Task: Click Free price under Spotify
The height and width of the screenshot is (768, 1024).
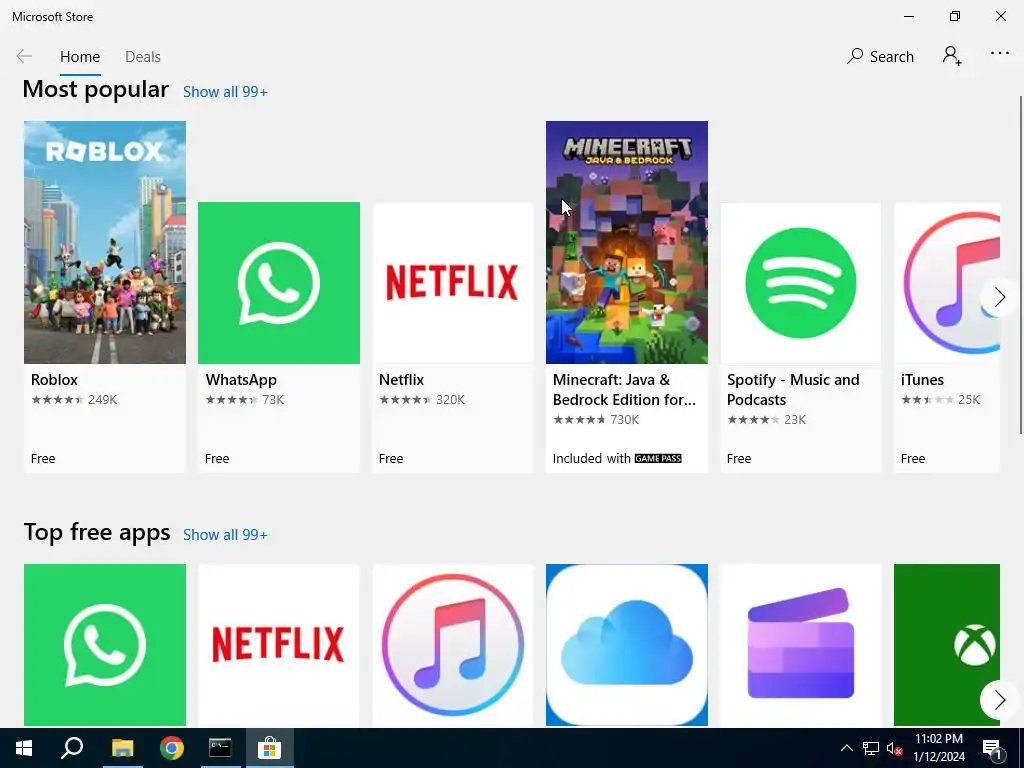Action: coord(739,458)
